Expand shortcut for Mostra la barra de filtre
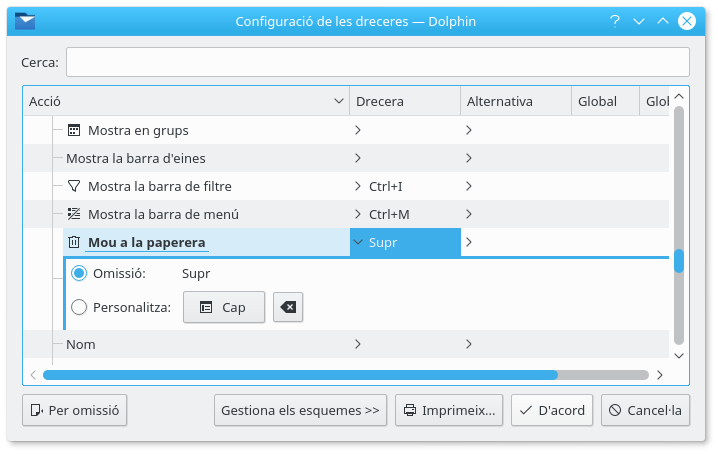718x454 pixels. 358,186
